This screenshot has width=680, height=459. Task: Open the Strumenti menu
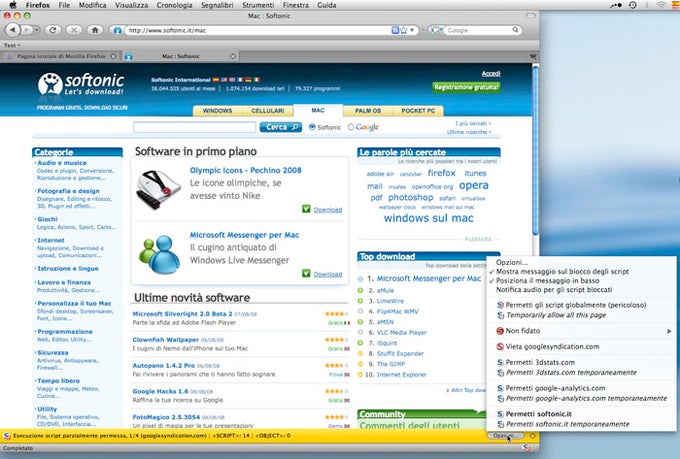(x=258, y=5)
